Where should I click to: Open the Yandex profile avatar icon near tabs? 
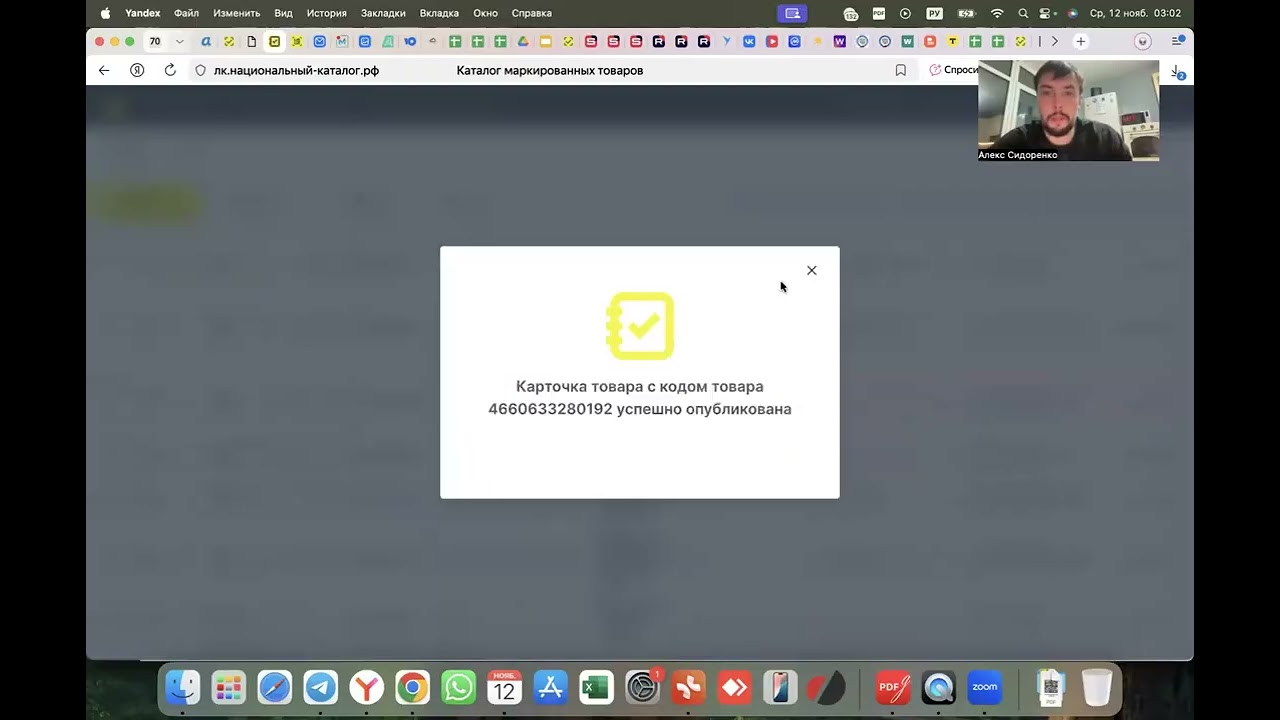(x=1143, y=41)
